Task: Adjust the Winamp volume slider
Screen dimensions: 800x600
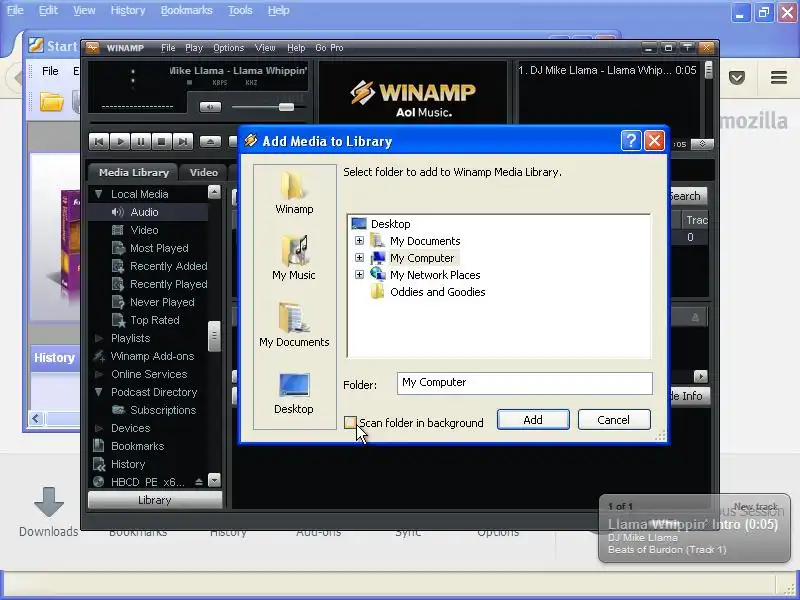Action: tap(286, 107)
